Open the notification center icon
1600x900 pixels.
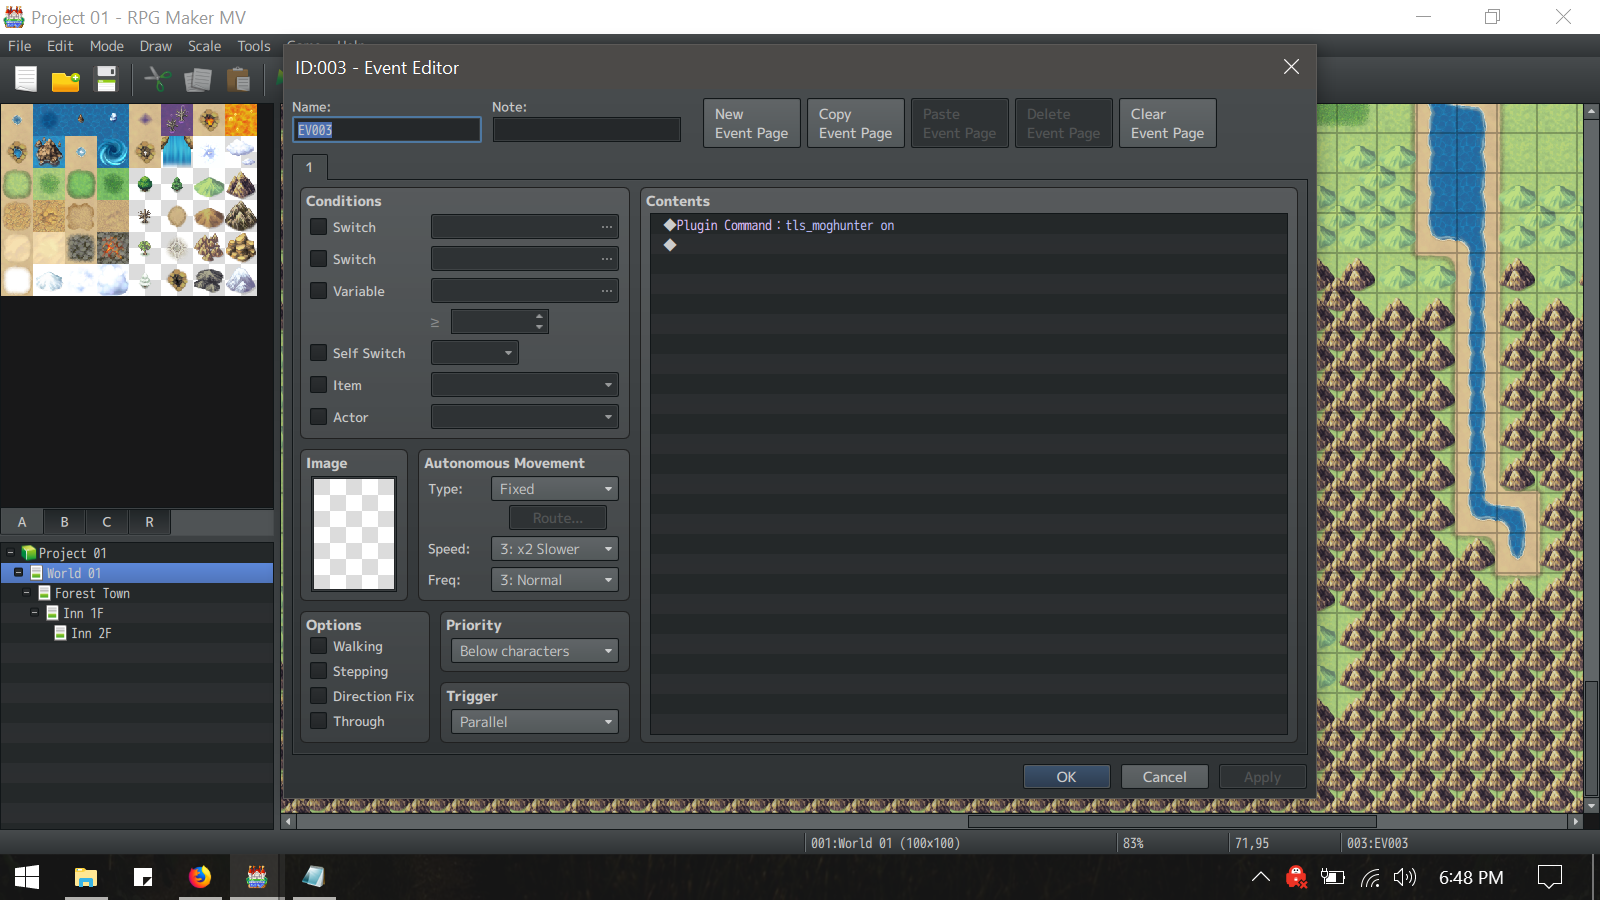click(1549, 877)
